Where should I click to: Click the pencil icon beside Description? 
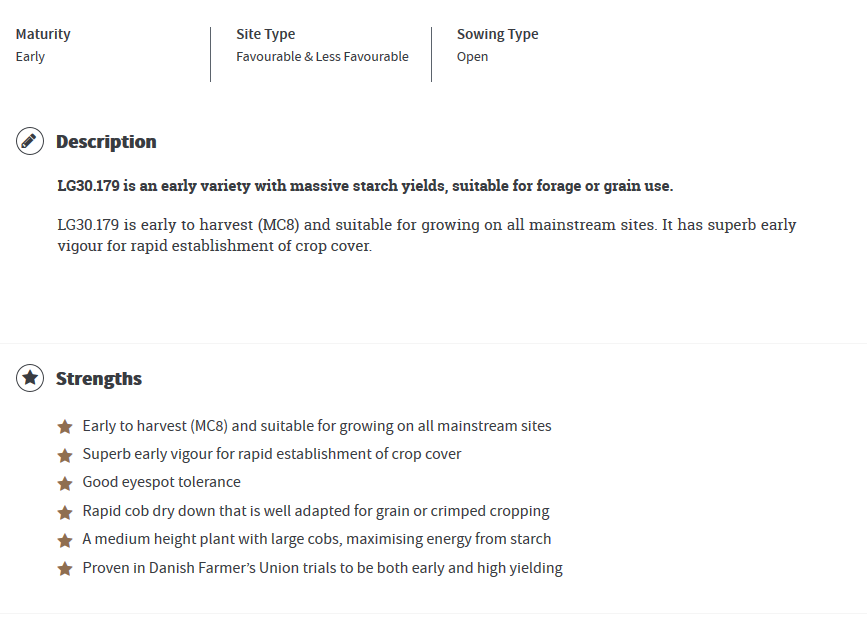[30, 141]
